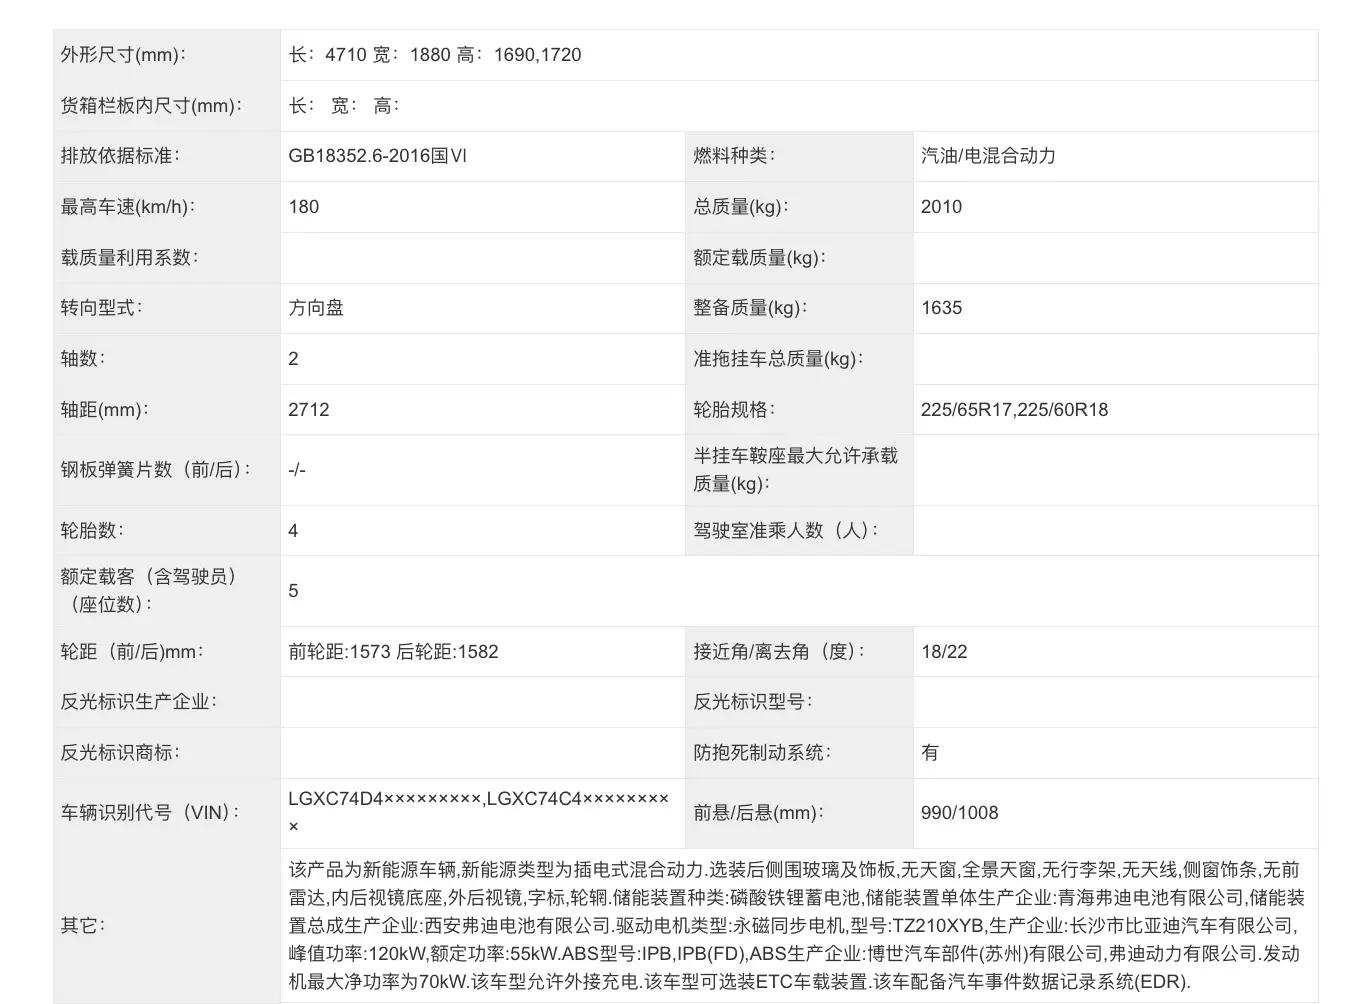Click the wheelbase value 2712
Viewport: 1366px width, 1004px height.
308,410
